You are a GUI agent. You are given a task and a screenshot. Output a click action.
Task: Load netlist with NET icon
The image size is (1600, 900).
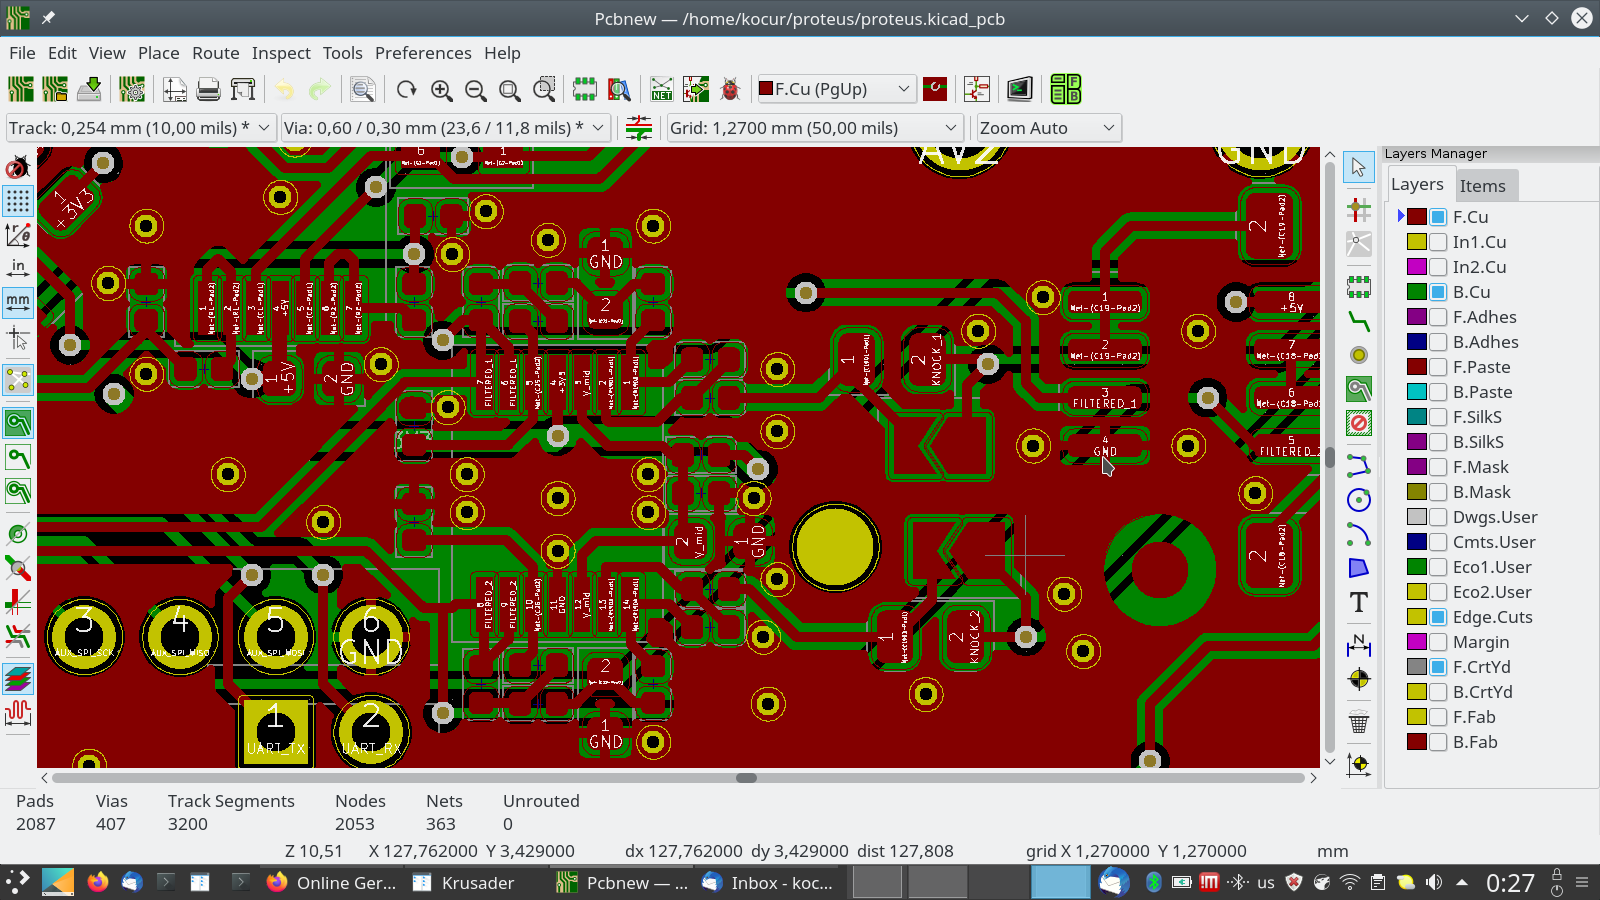point(662,89)
